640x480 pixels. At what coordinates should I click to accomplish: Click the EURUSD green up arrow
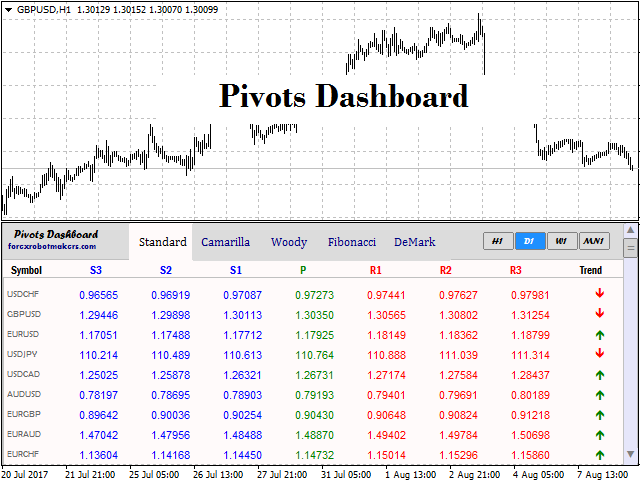tap(600, 334)
